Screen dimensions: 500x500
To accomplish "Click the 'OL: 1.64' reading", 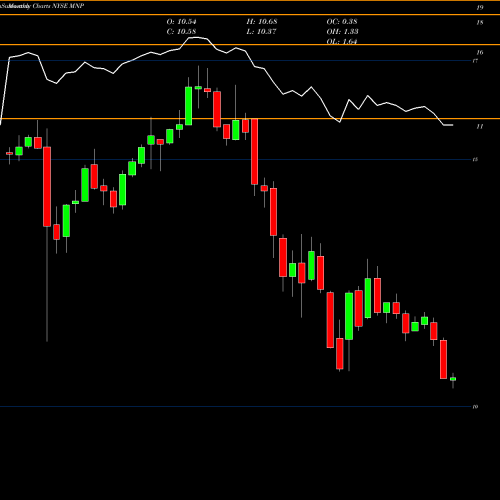I will (x=342, y=42).
